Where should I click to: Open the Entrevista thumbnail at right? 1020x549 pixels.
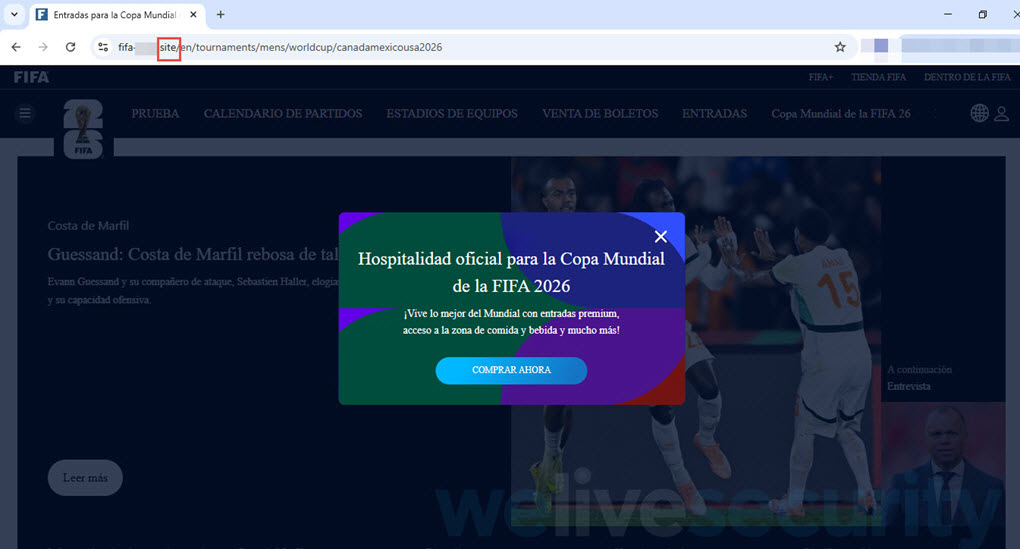pyautogui.click(x=943, y=463)
